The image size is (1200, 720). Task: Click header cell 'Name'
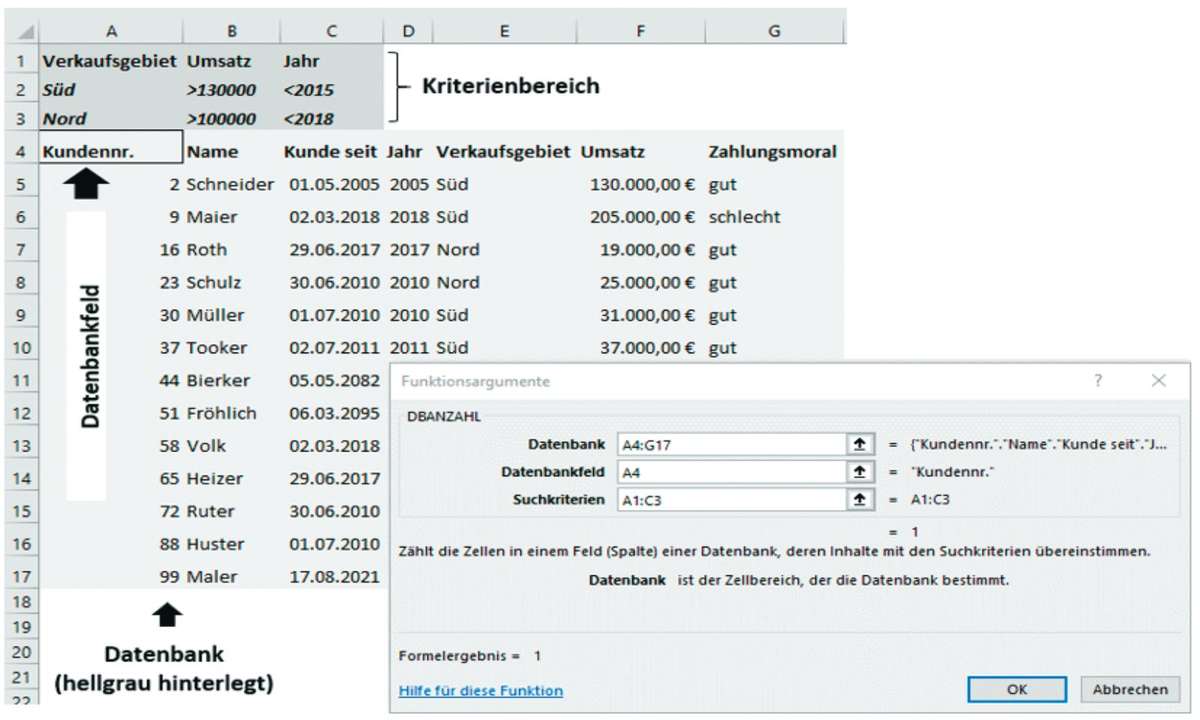(x=232, y=153)
